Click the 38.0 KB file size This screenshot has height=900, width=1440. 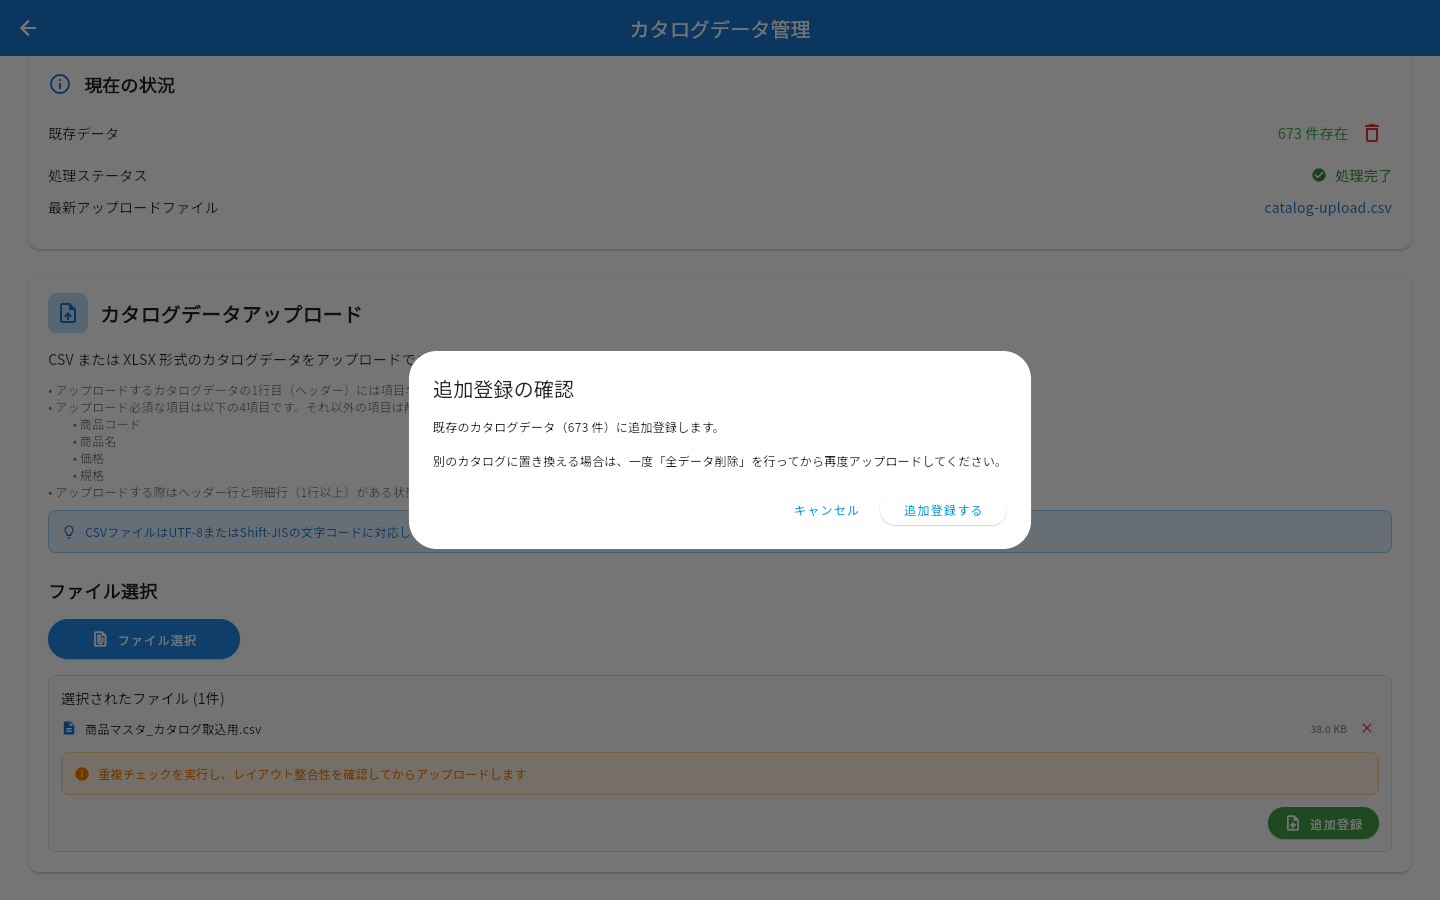coord(1328,729)
